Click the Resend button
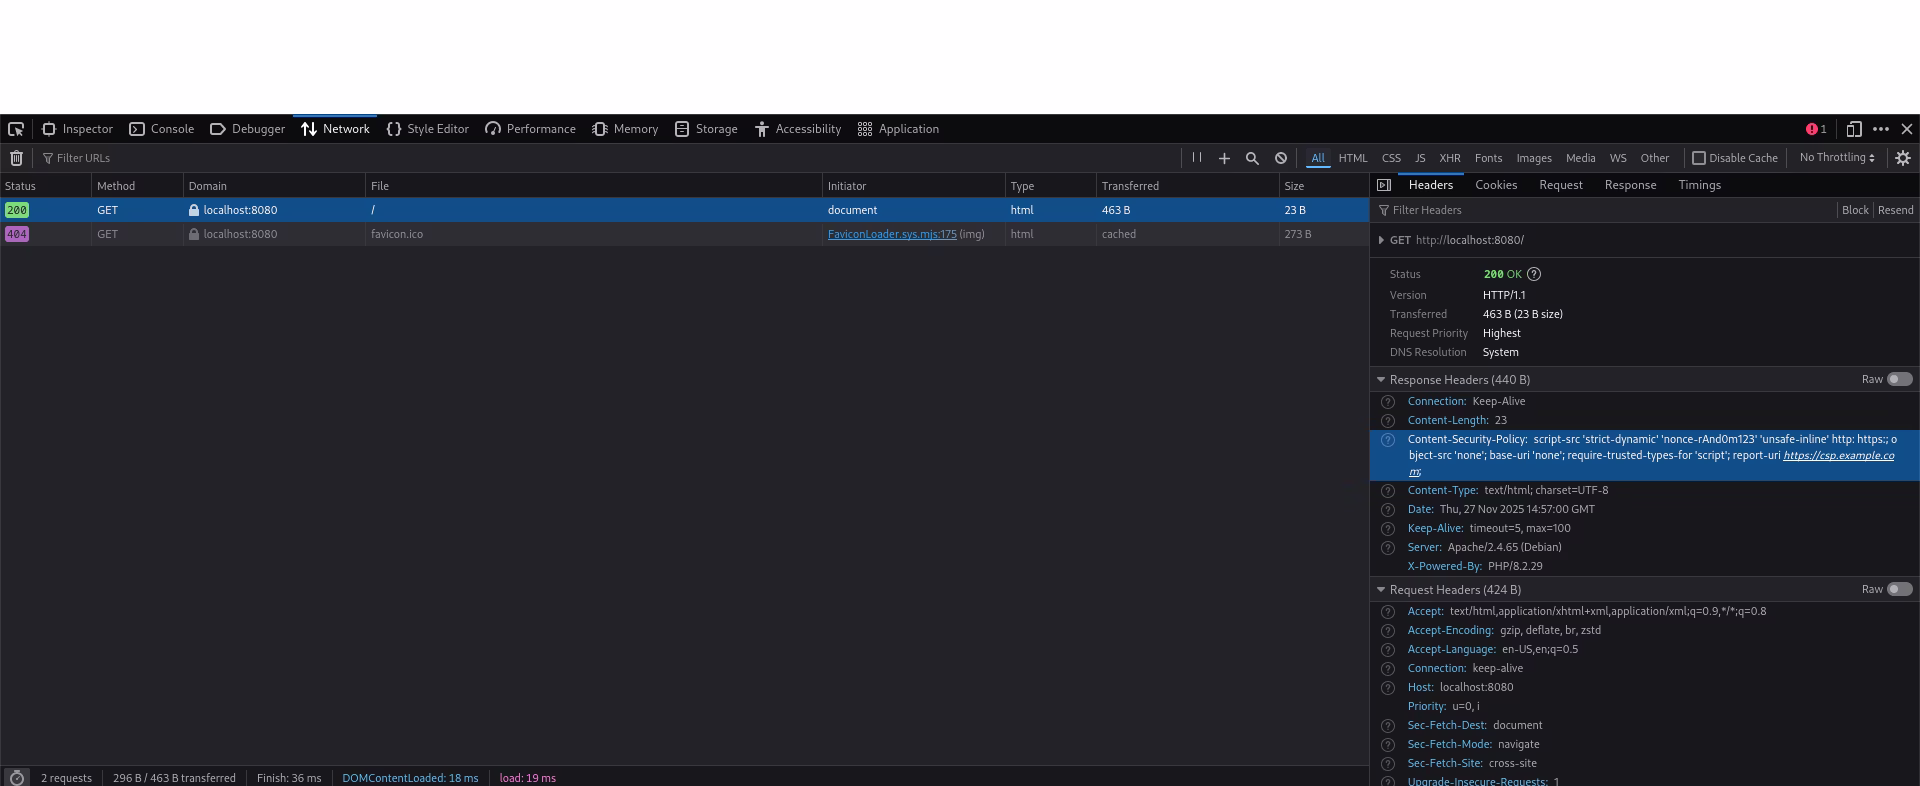 click(x=1895, y=210)
